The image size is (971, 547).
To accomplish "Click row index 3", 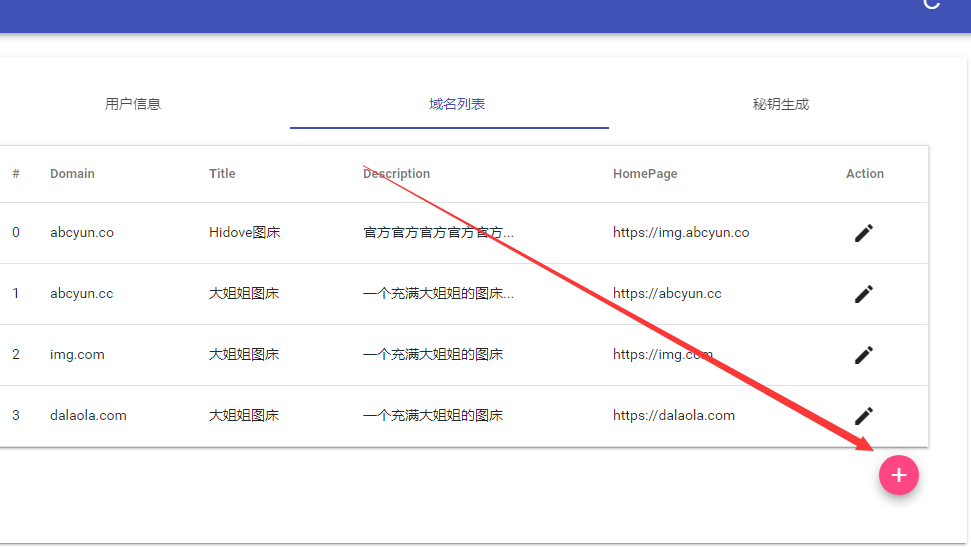I will pos(16,415).
